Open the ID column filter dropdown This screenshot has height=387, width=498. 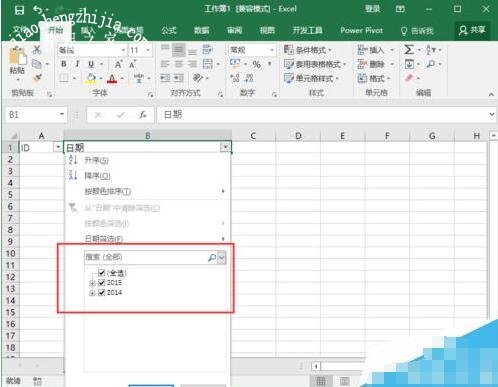point(58,147)
